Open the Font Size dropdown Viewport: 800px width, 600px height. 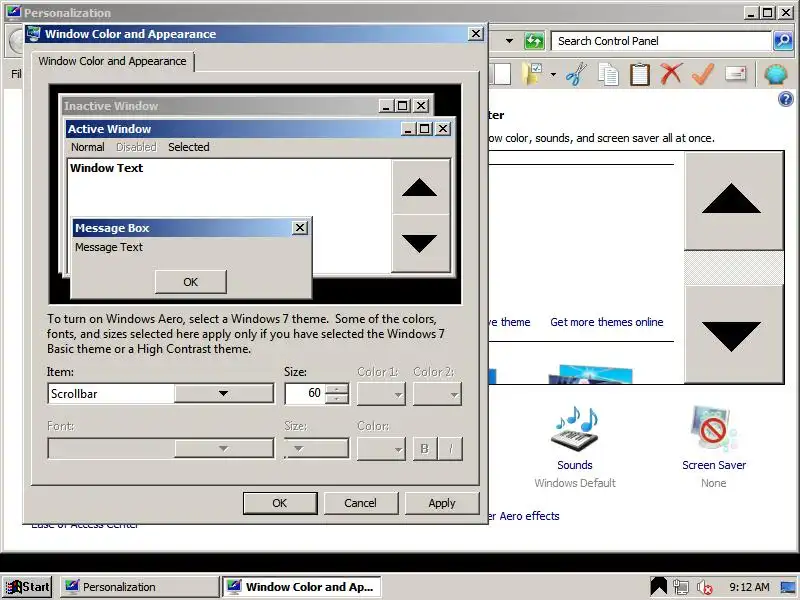316,449
